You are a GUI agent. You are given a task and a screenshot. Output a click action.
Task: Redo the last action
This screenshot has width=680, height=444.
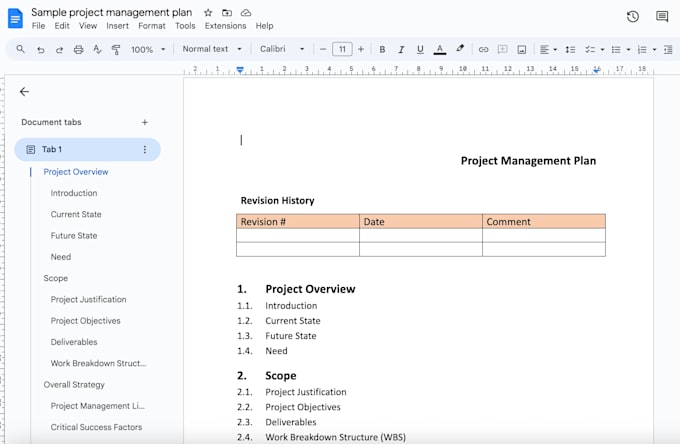click(59, 50)
